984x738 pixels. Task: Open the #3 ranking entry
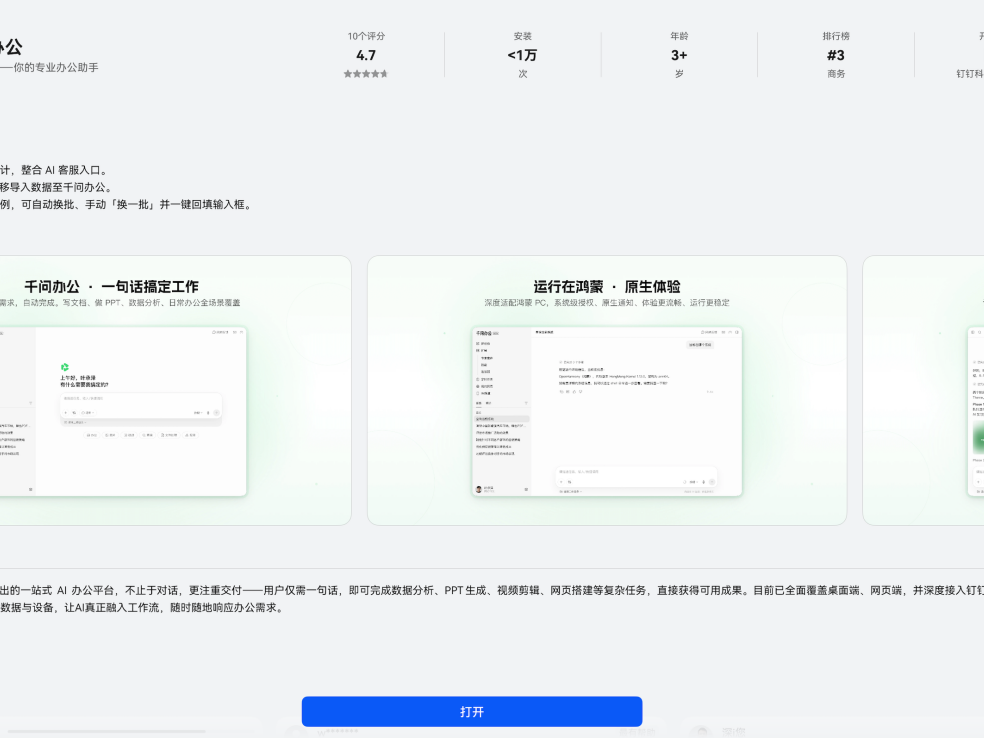click(x=836, y=55)
